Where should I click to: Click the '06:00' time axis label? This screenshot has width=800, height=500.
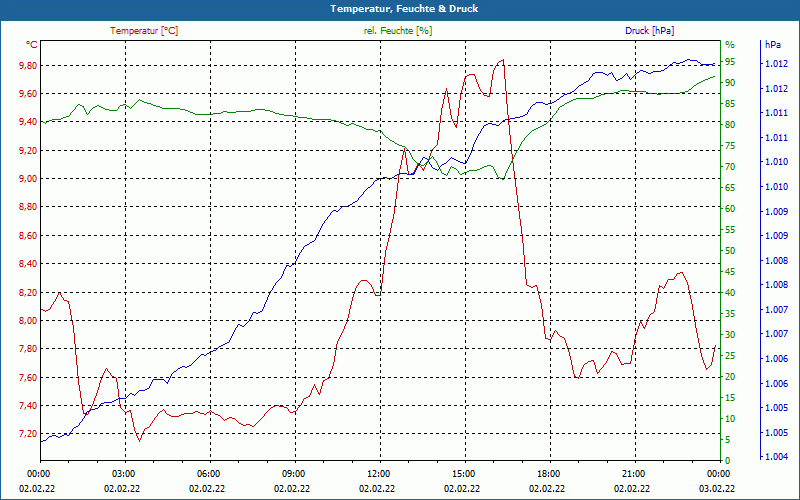click(x=207, y=473)
